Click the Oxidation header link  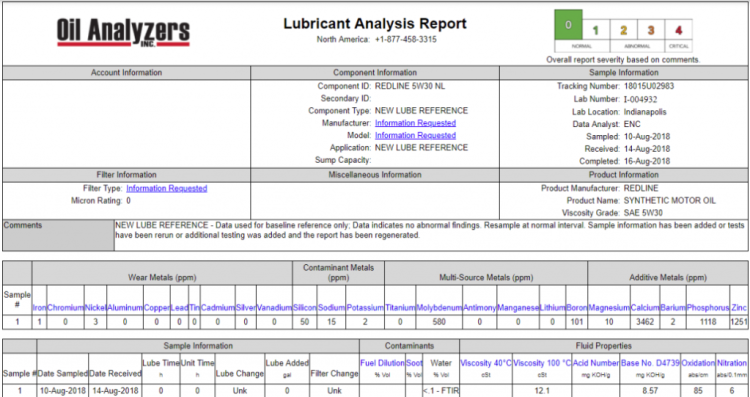pos(698,363)
